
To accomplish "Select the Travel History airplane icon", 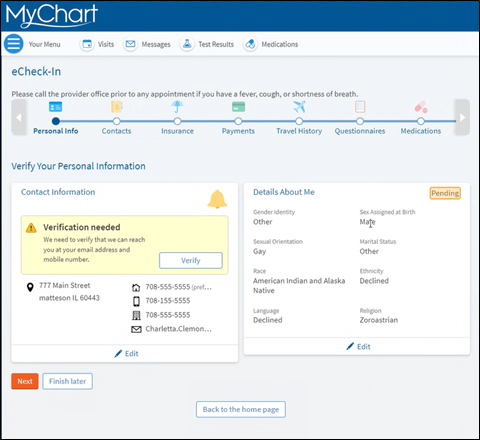I will [299, 107].
